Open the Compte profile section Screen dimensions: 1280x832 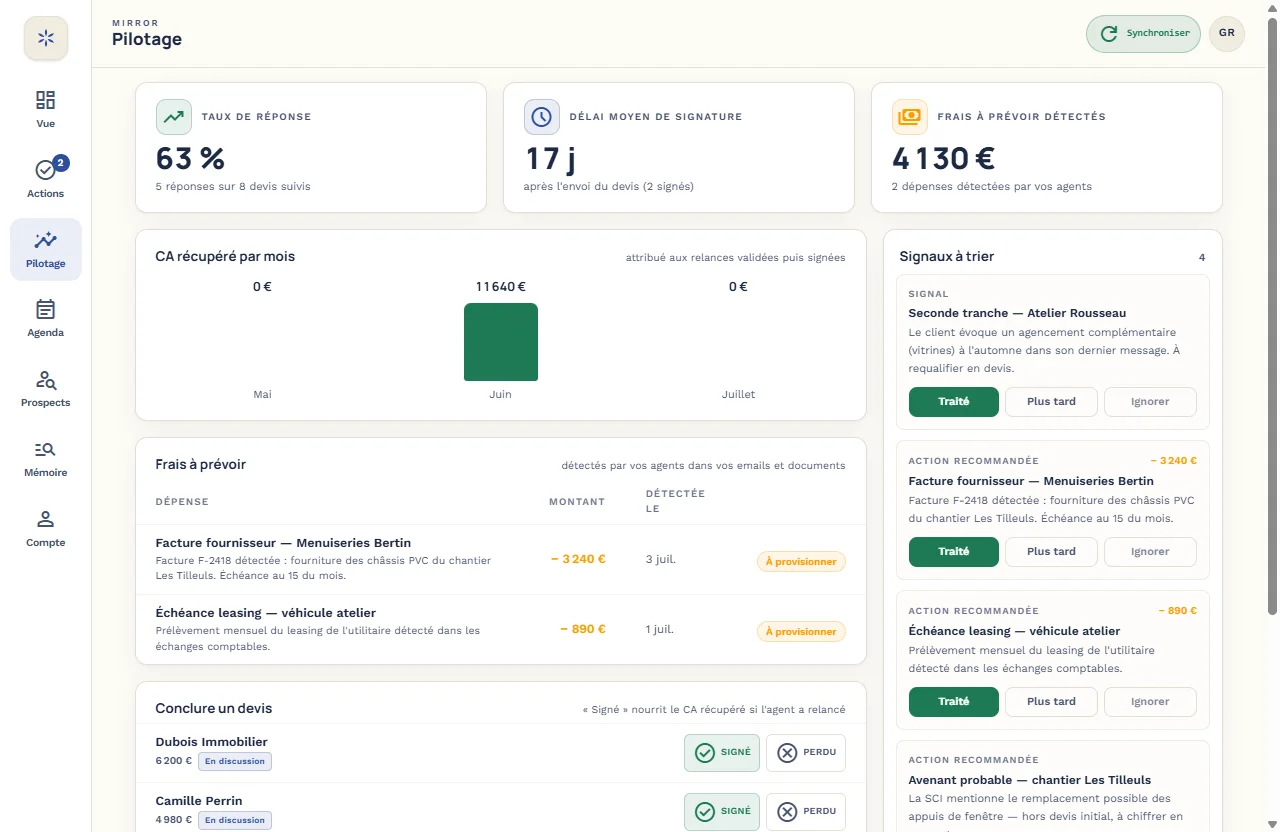tap(46, 529)
